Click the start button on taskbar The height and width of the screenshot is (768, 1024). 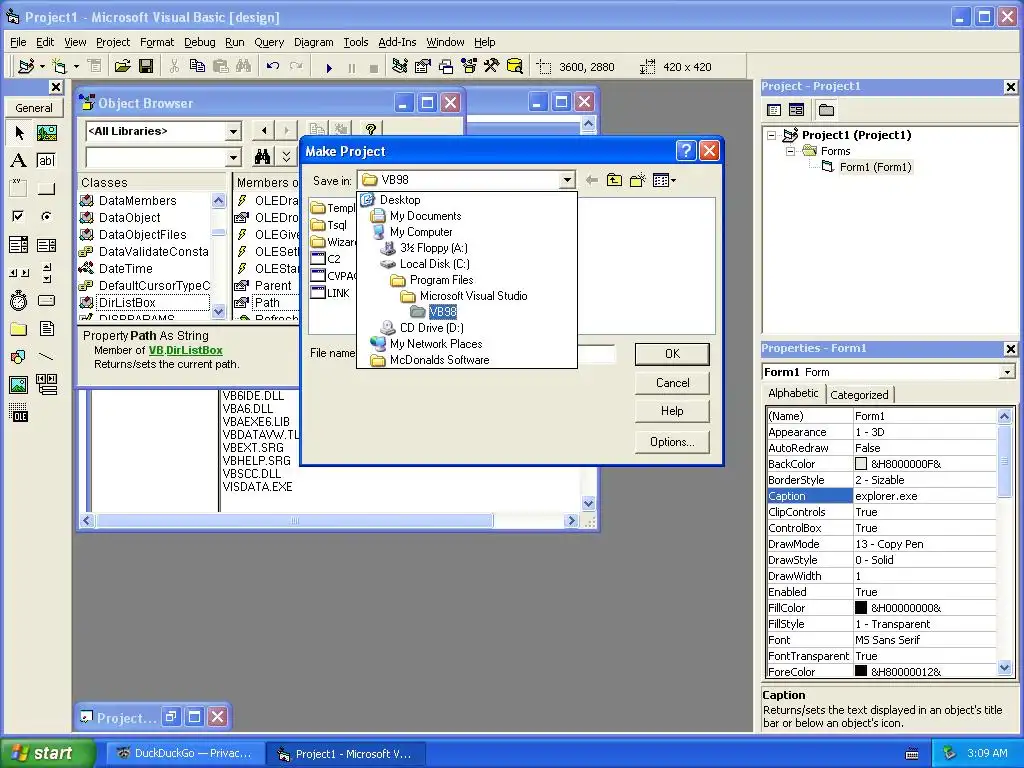(48, 754)
